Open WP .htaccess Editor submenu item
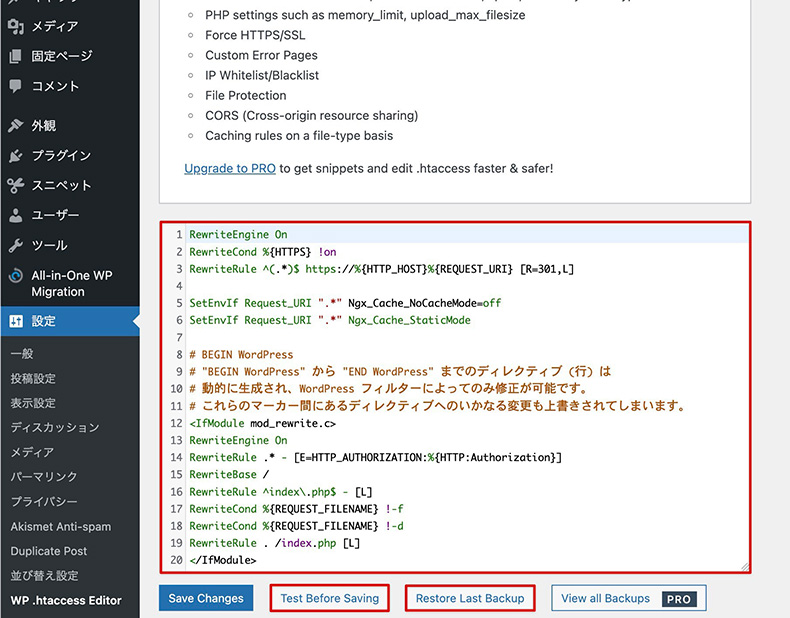 pyautogui.click(x=66, y=600)
